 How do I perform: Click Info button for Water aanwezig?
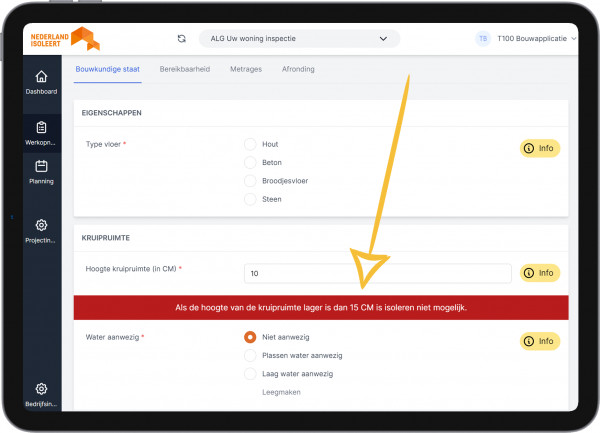tap(540, 341)
